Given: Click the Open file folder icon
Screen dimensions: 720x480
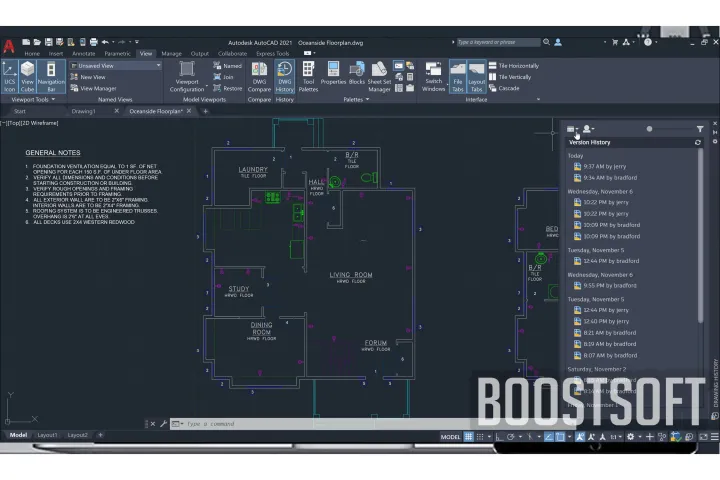Looking at the screenshot, I should point(37,42).
